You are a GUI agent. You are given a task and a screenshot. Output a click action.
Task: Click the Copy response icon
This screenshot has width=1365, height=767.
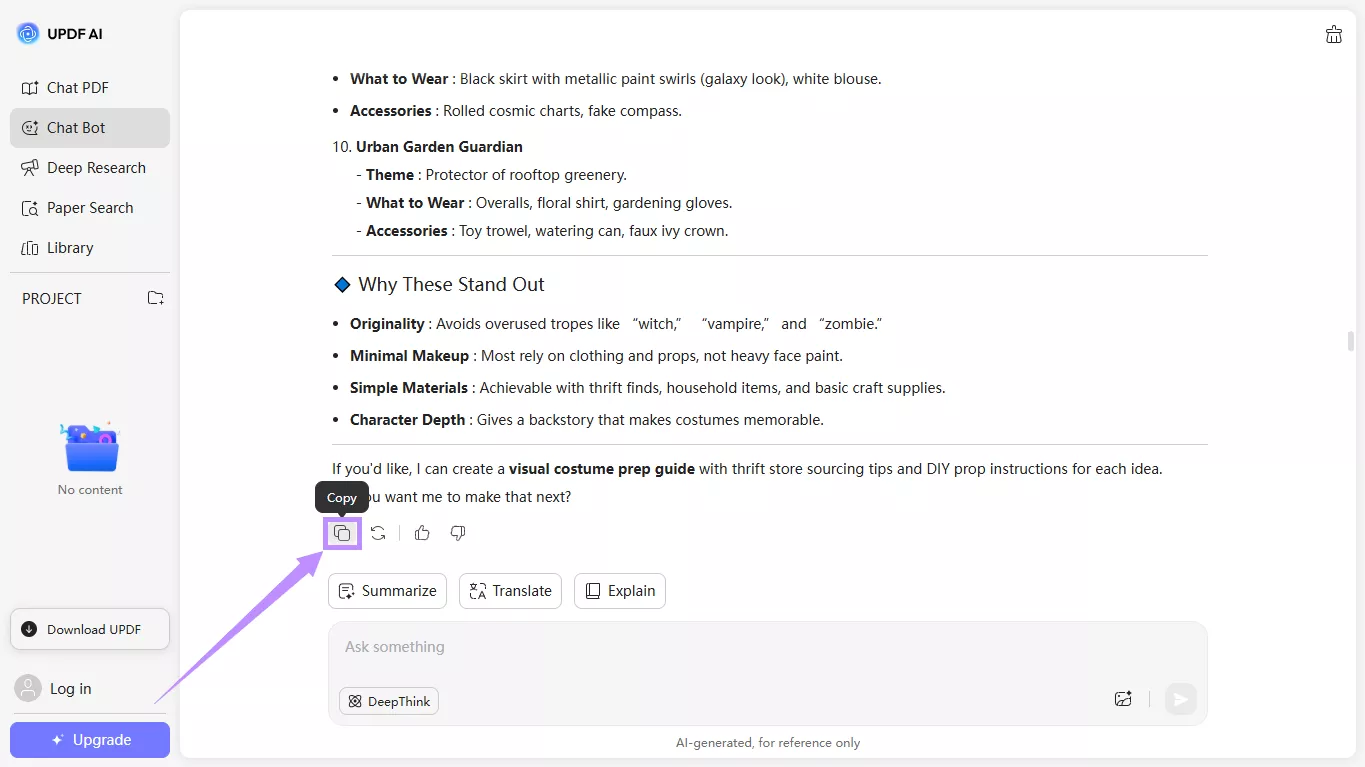coord(342,533)
